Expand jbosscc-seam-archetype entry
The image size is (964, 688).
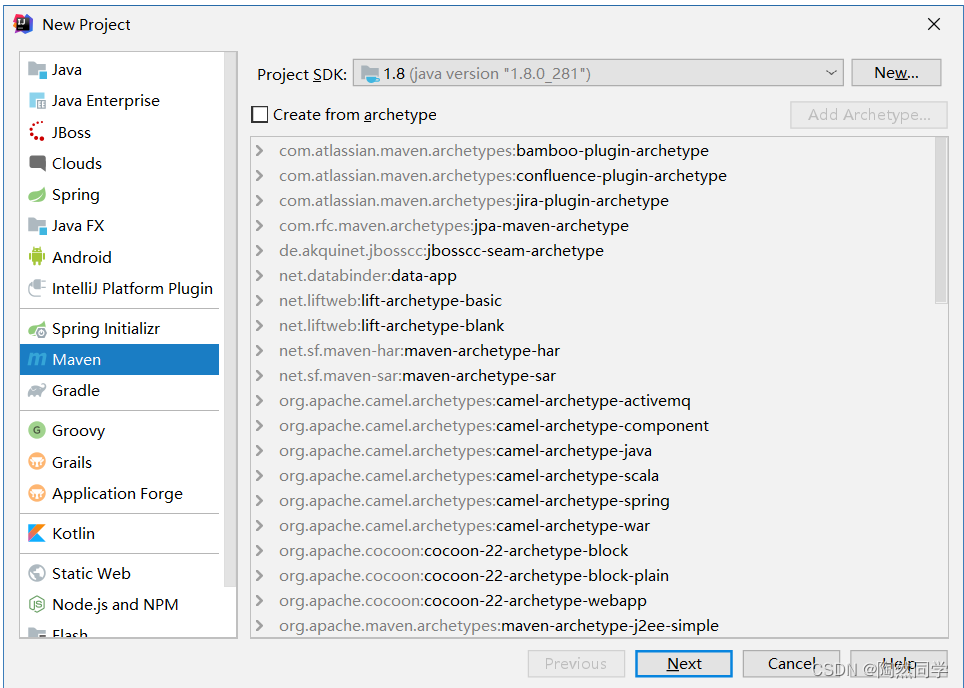[x=259, y=251]
